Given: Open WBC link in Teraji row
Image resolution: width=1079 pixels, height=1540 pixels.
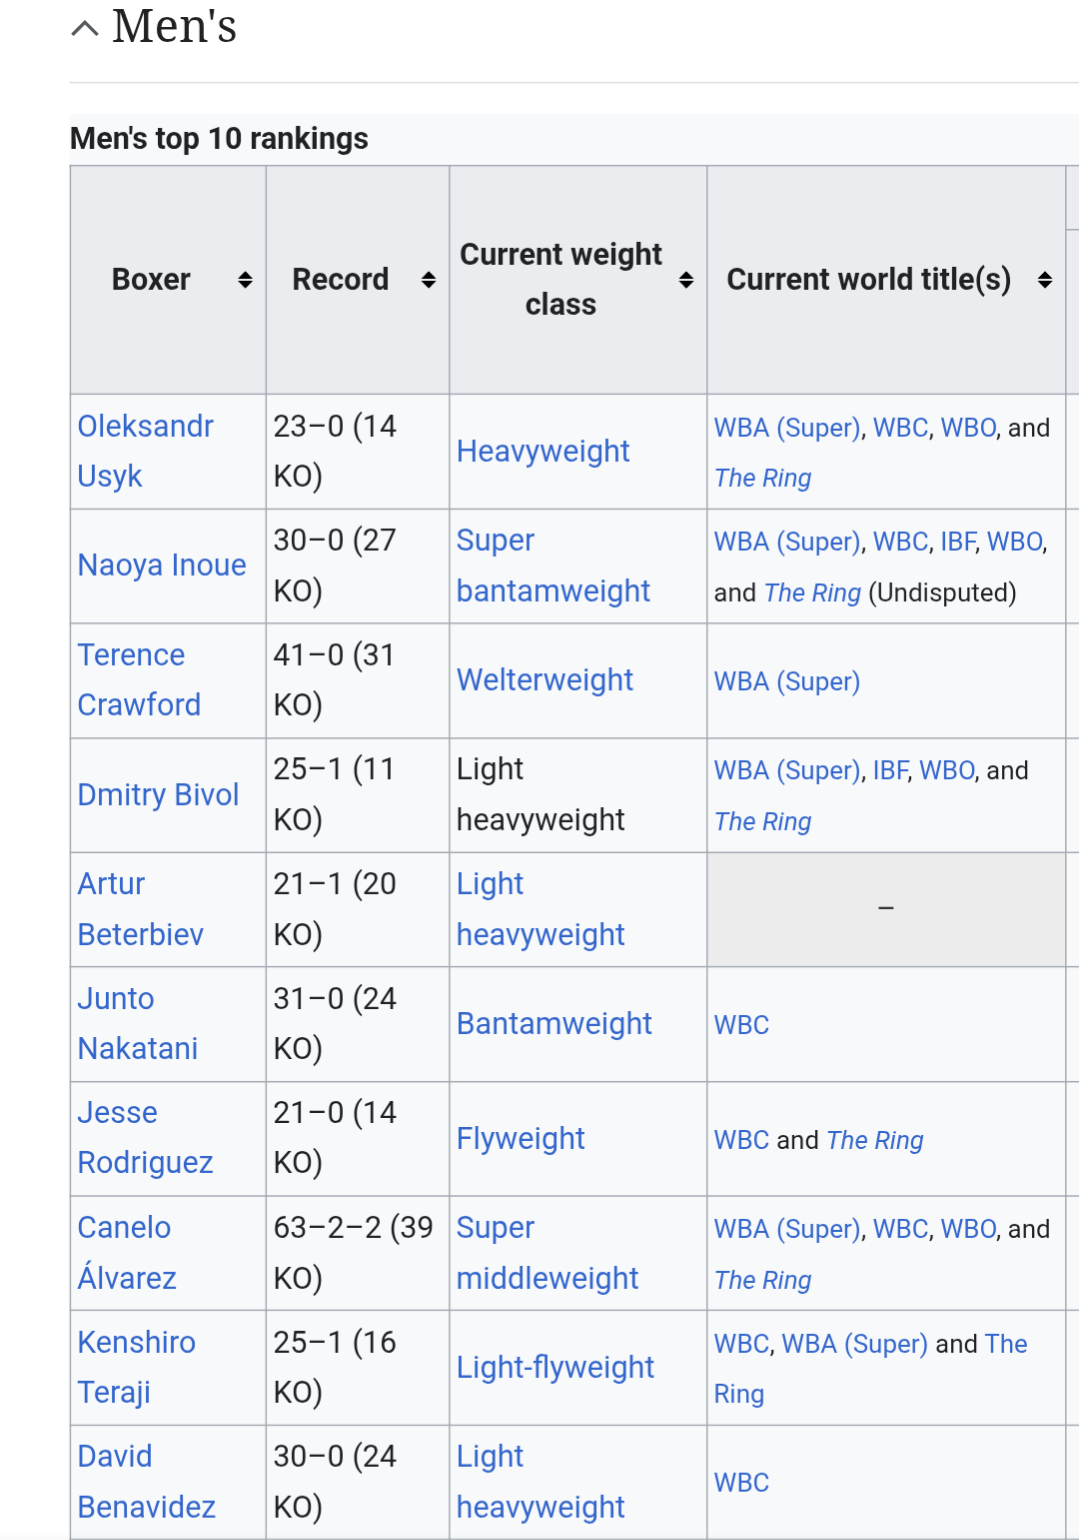Looking at the screenshot, I should tap(742, 1344).
